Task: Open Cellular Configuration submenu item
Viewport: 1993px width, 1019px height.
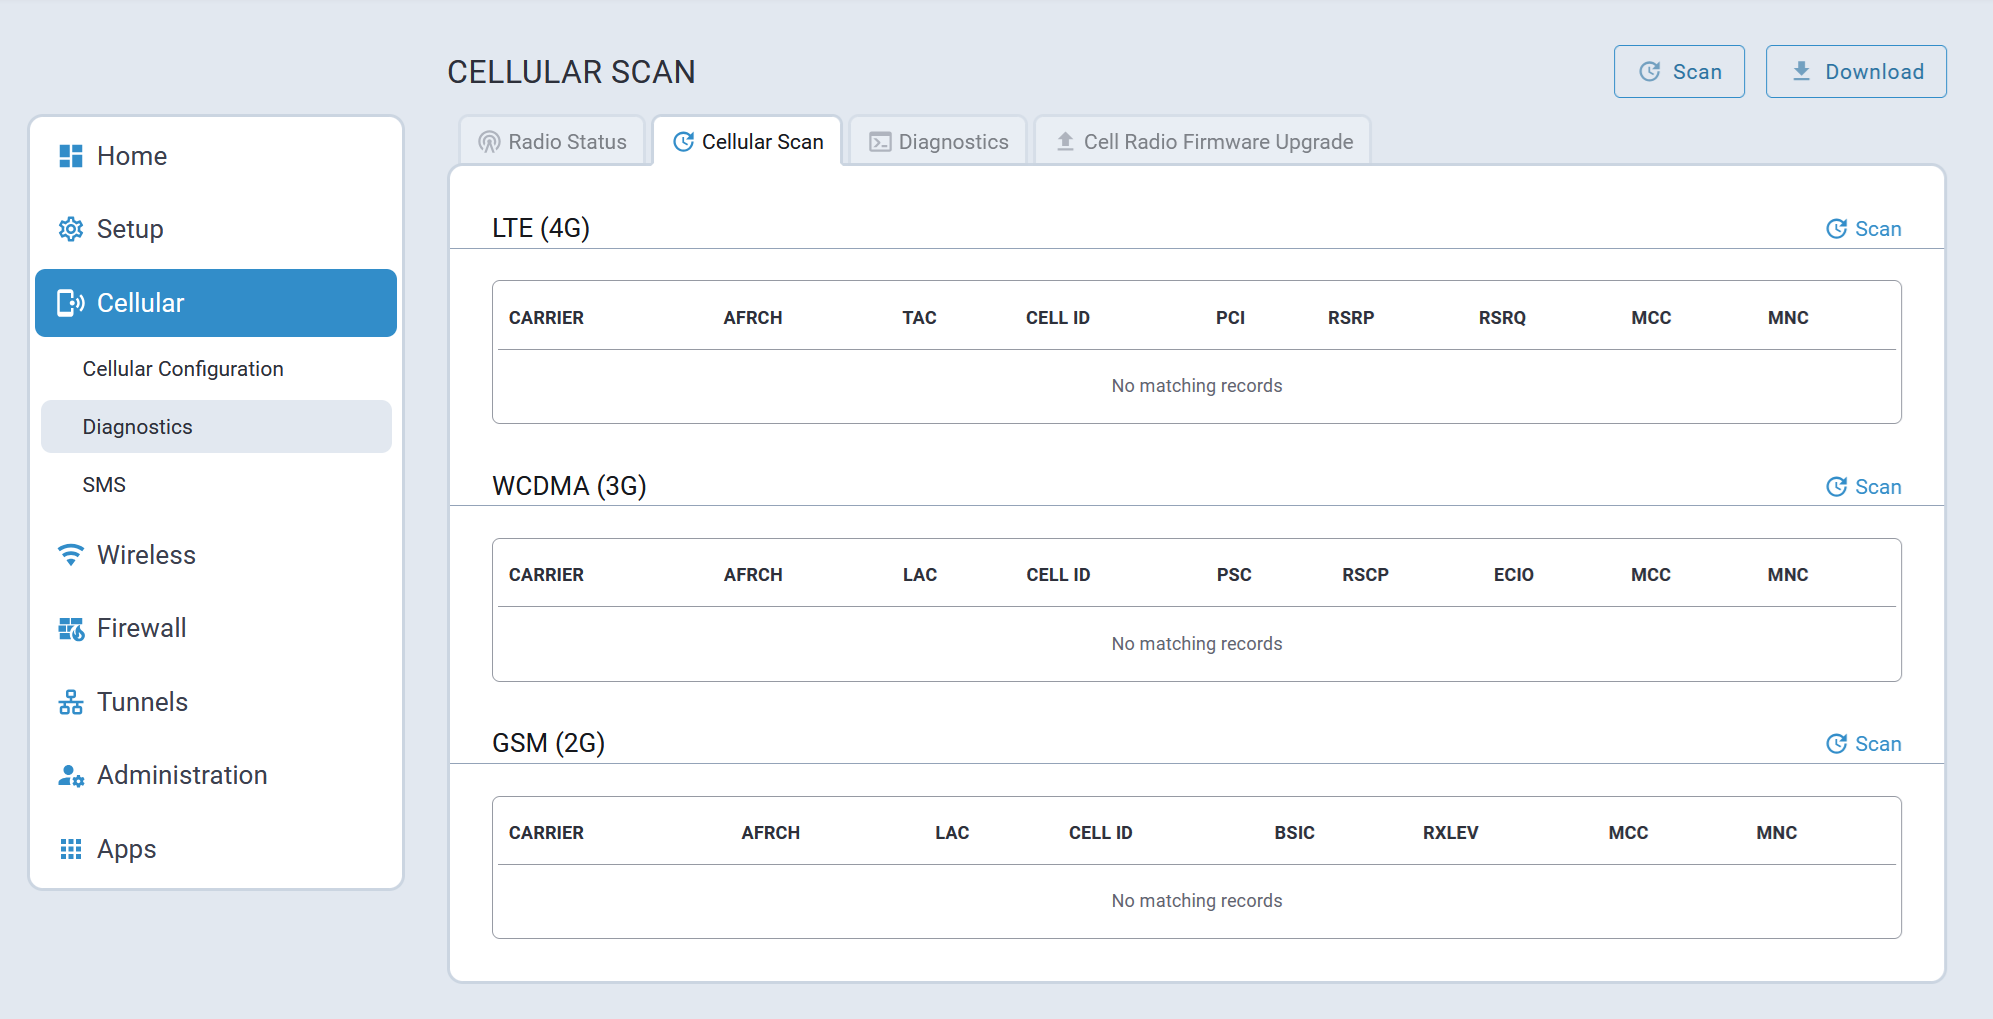Action: click(183, 369)
